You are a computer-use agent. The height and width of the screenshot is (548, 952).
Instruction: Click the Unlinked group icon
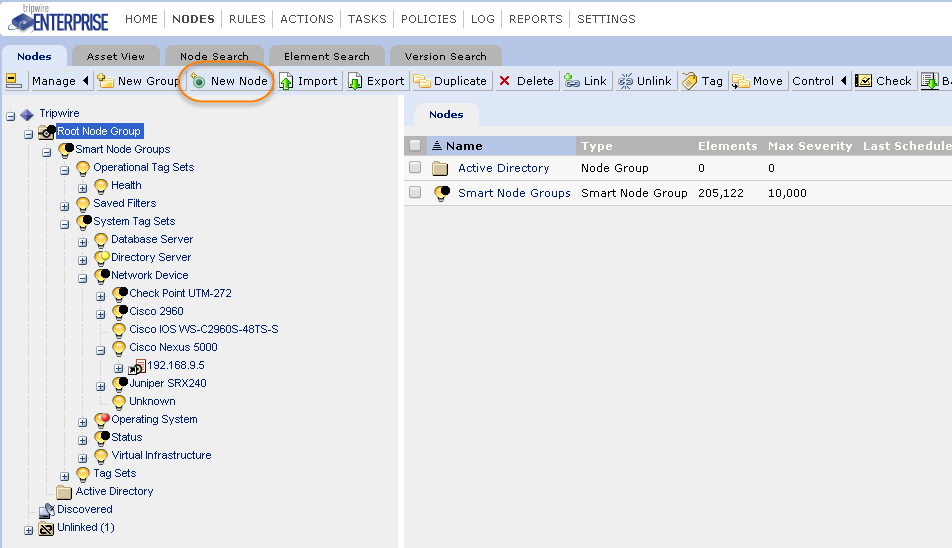click(47, 528)
